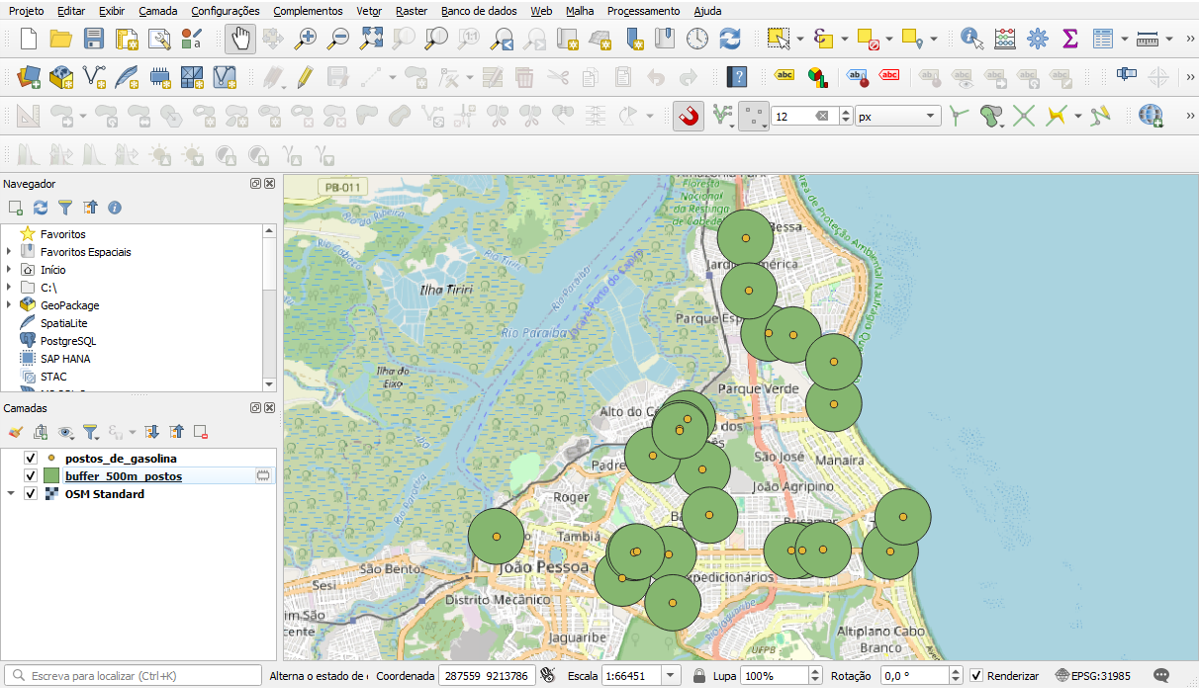Select the OSM Standard layer
This screenshot has width=1199, height=688.
coord(104,494)
